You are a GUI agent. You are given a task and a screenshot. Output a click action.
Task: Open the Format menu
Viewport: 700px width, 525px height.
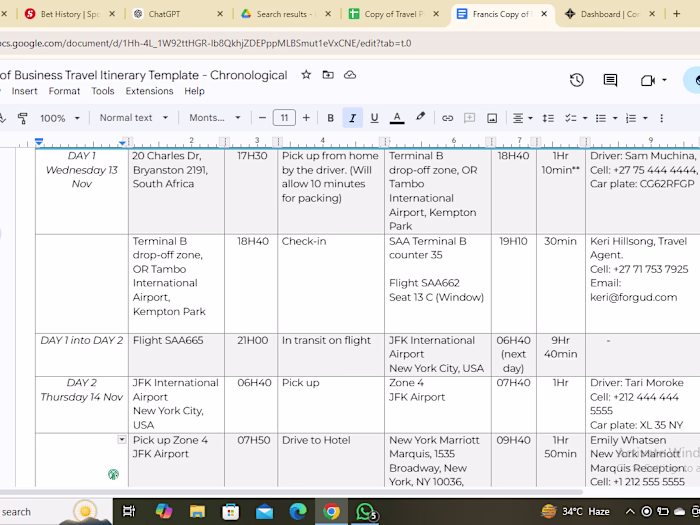64,91
